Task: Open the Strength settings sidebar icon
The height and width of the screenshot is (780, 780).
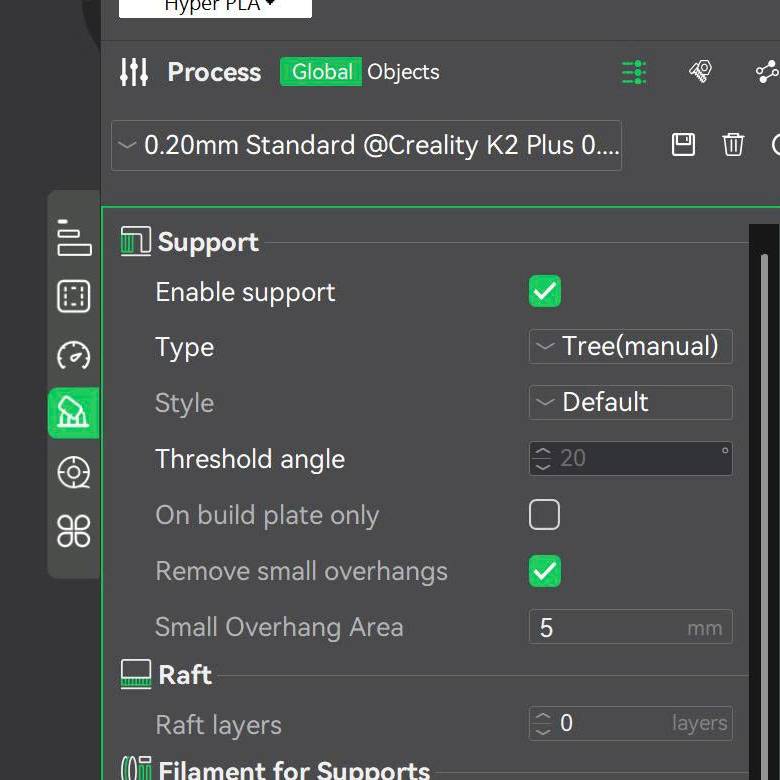Action: (74, 296)
